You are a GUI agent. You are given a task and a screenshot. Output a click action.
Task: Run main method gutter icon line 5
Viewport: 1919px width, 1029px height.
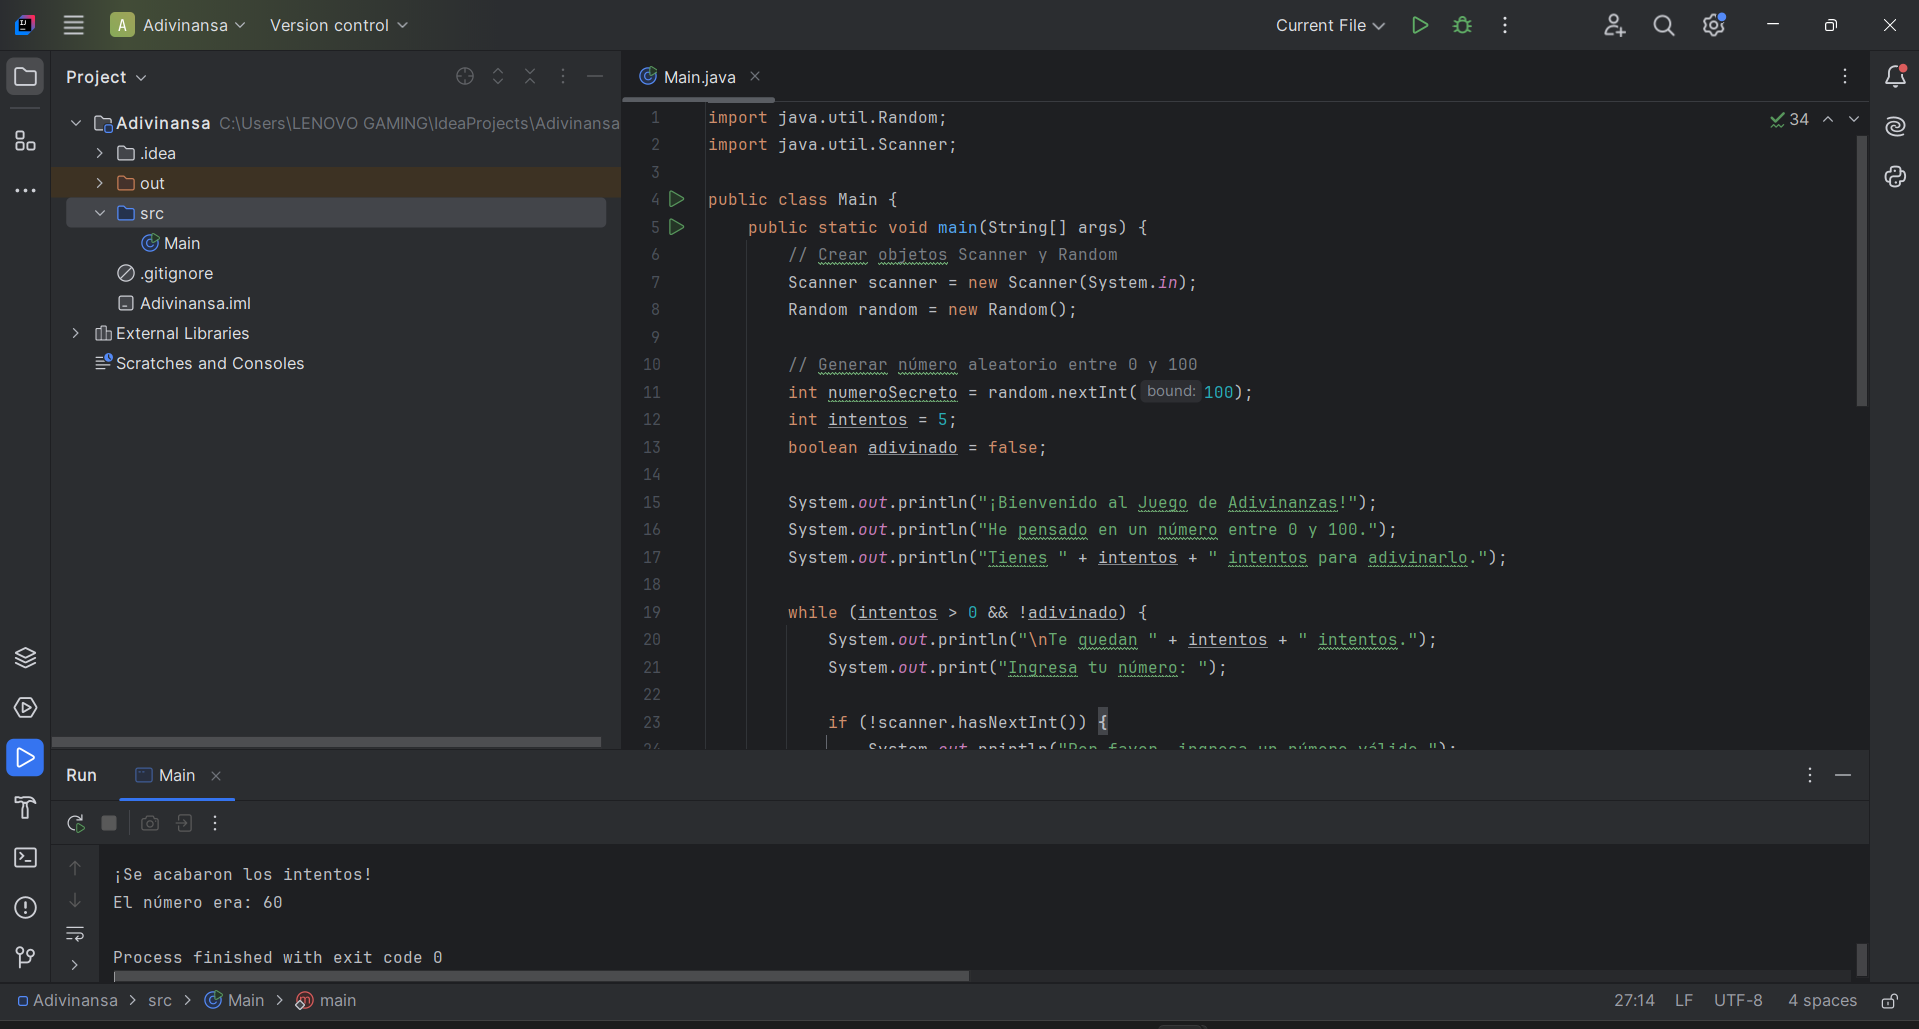click(677, 227)
